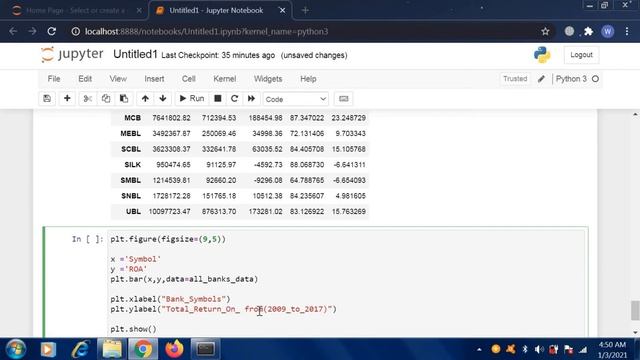Open the File menu

click(54, 79)
